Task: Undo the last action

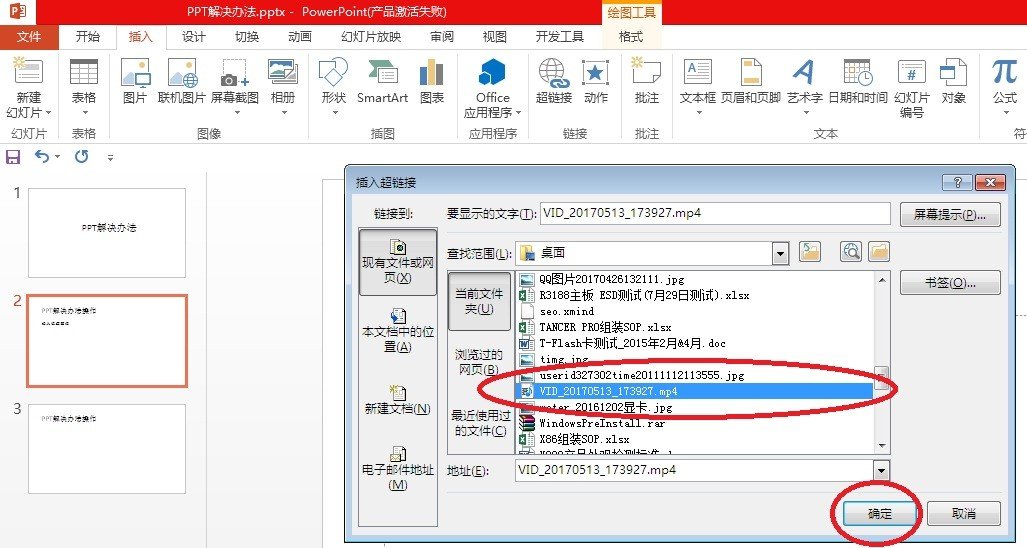Action: 42,156
